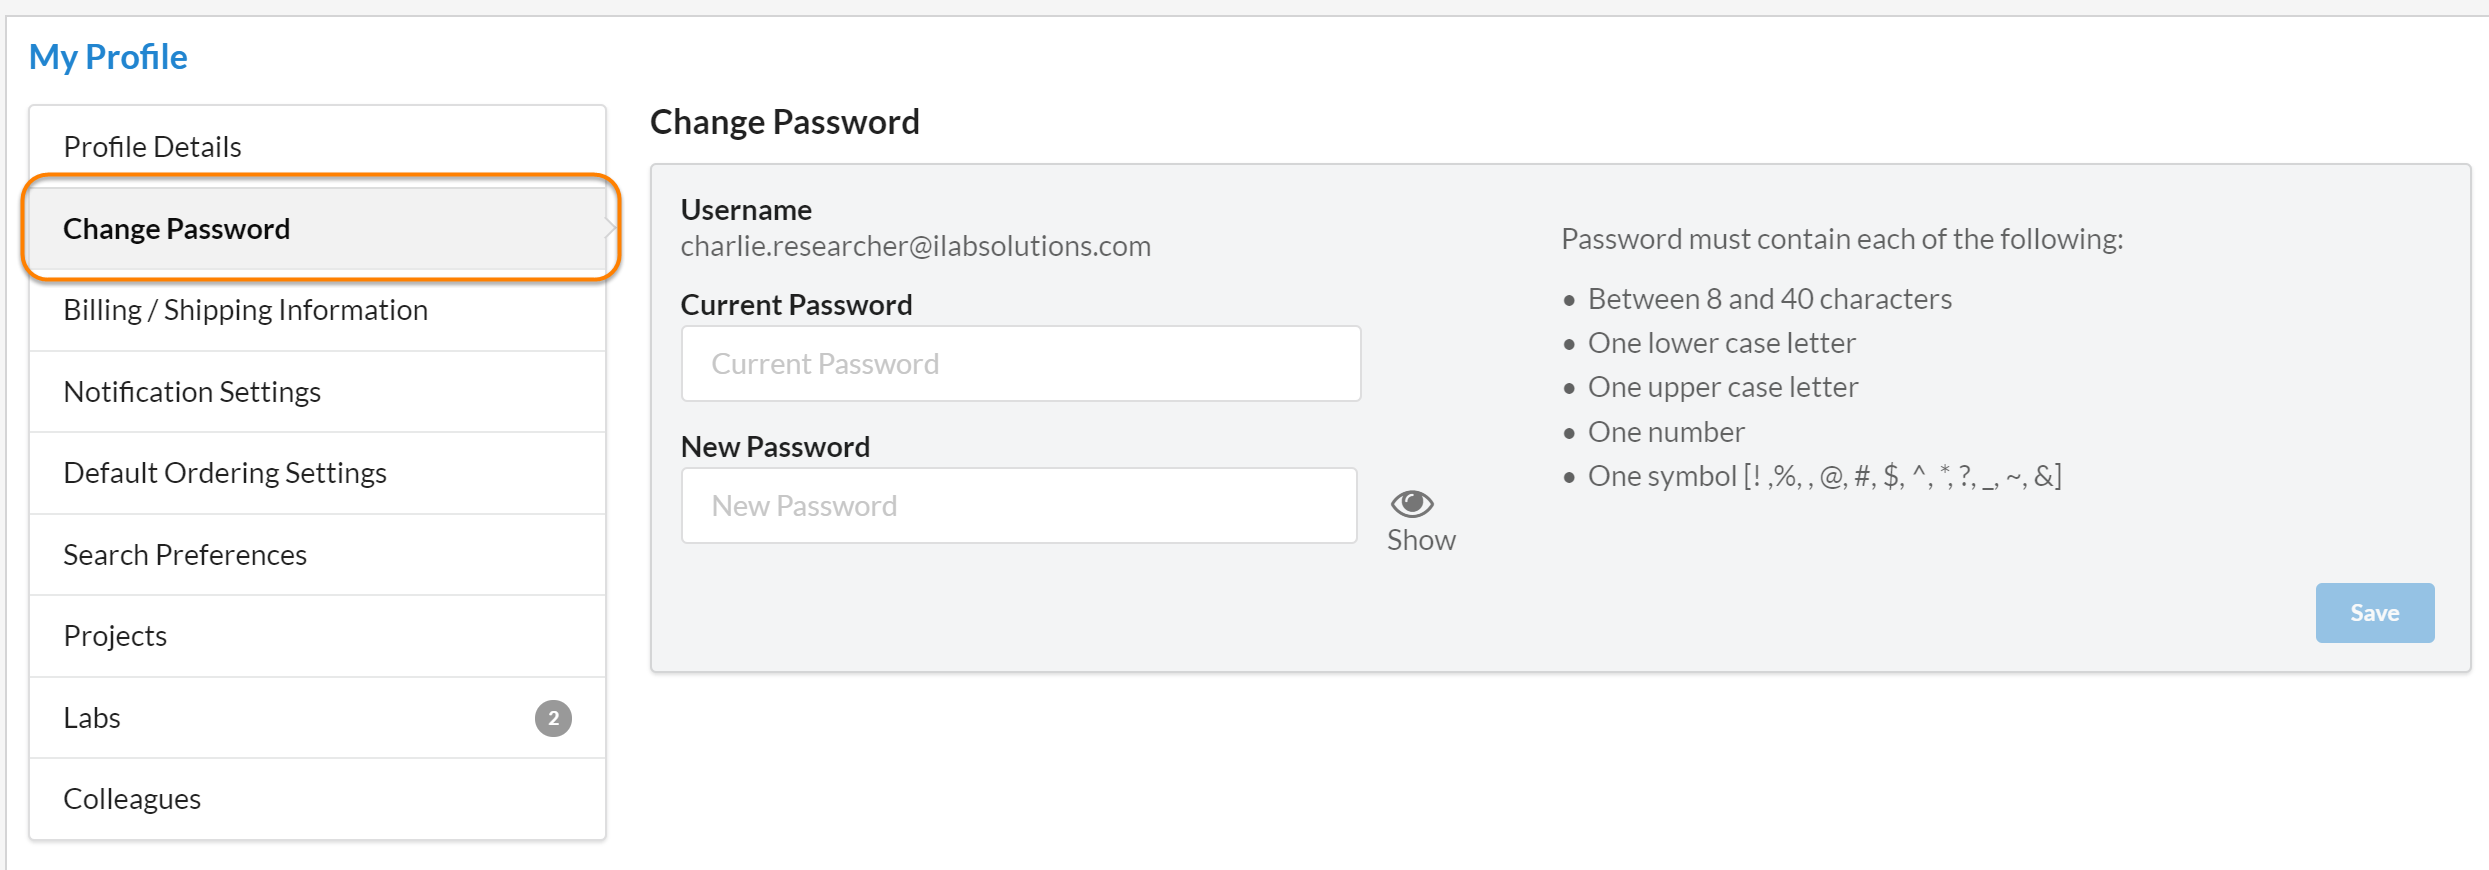Click the My Profile page title

108,57
